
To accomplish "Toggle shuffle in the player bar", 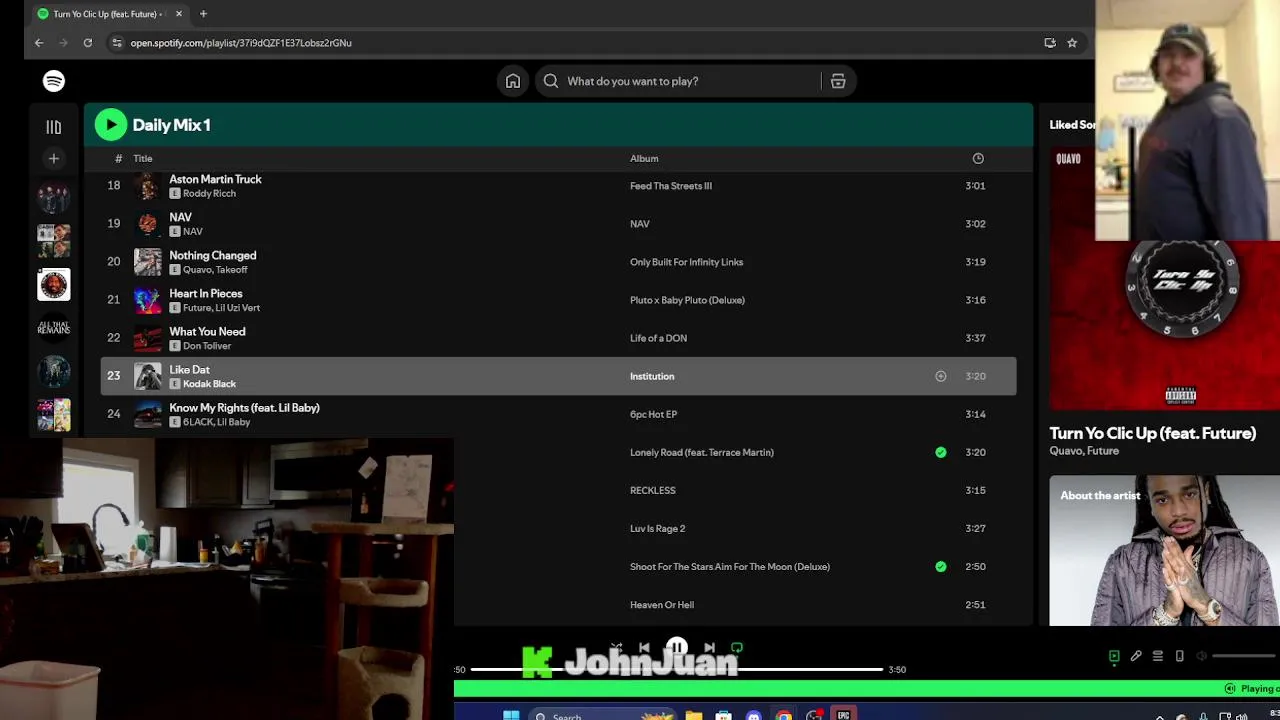I will click(x=616, y=648).
